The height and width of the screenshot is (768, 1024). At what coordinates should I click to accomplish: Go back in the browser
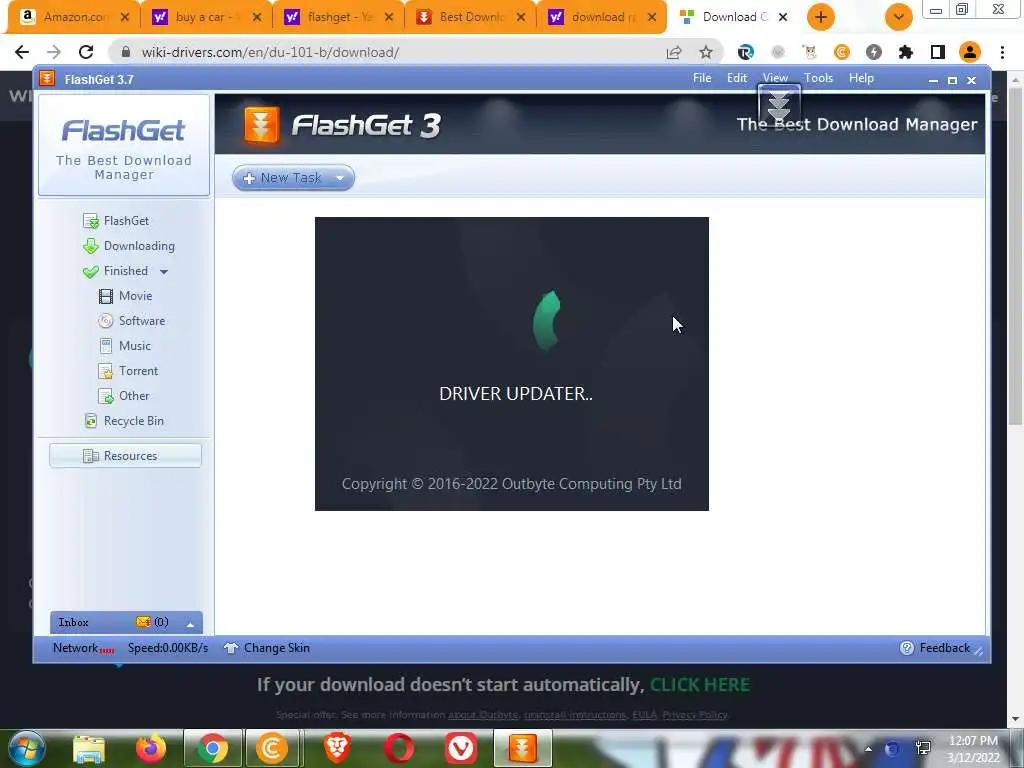point(22,52)
